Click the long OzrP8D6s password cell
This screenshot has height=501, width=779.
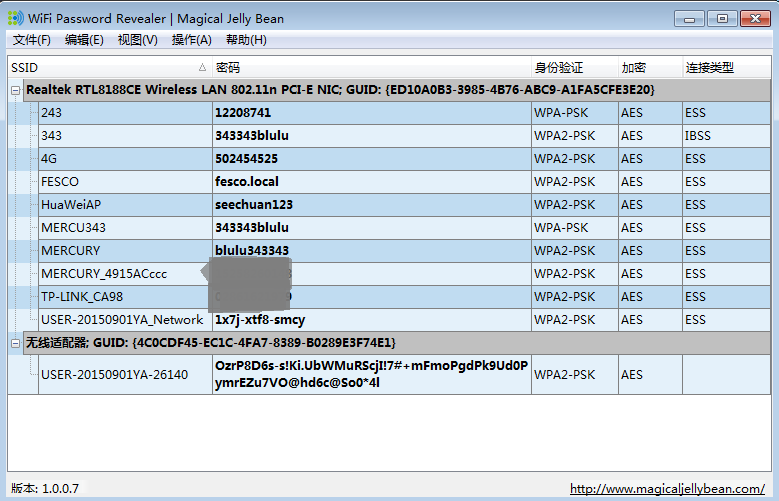pyautogui.click(x=372, y=374)
